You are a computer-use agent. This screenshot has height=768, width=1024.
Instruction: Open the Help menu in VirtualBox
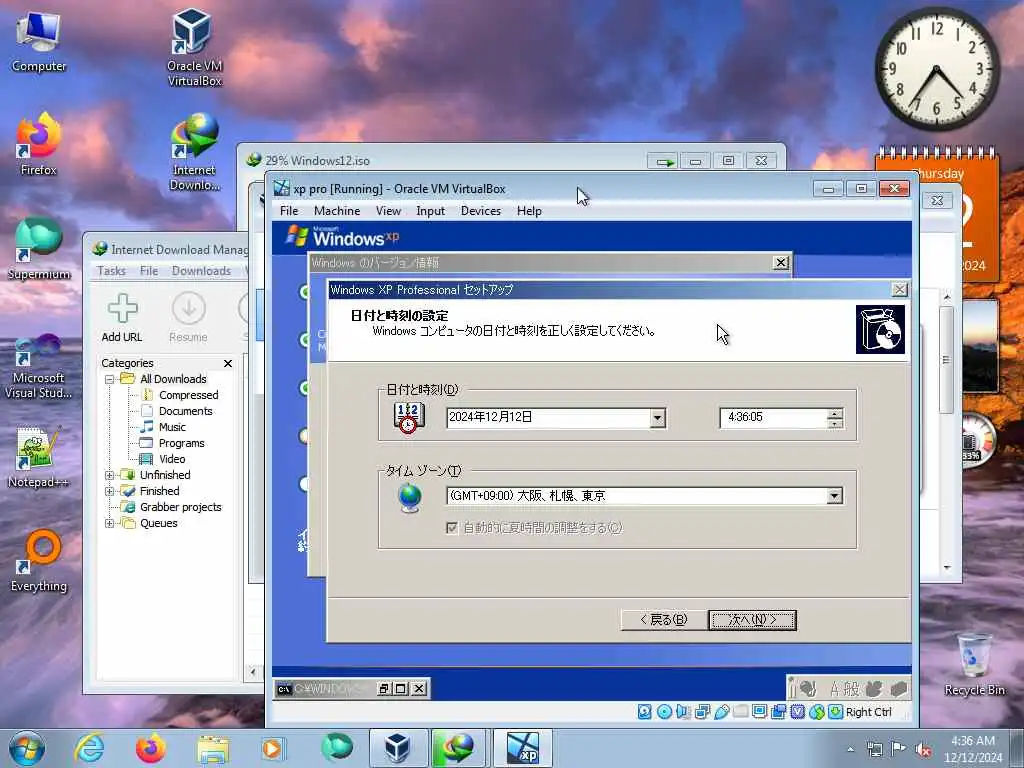[x=529, y=211]
